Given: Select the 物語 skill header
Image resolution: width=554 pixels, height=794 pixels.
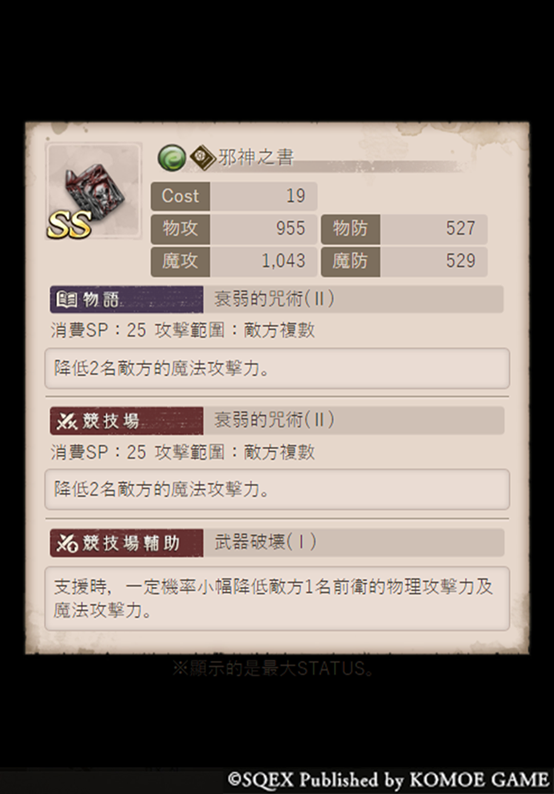Looking at the screenshot, I should pyautogui.click(x=127, y=299).
